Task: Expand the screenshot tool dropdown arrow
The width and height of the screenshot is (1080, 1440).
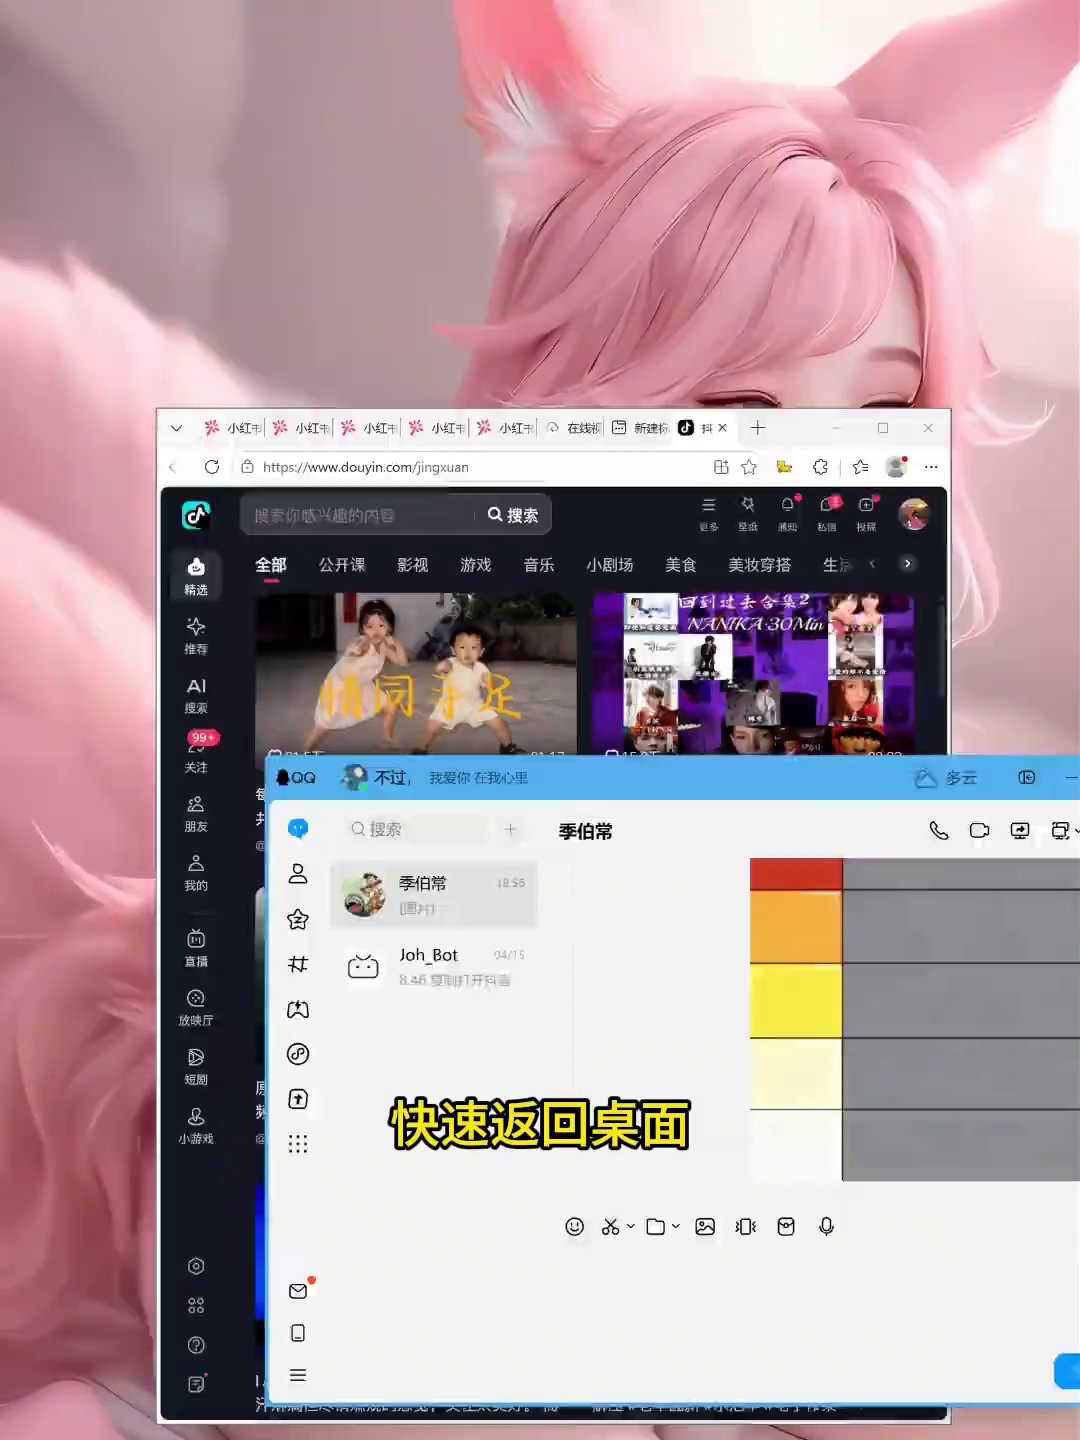Action: point(631,1227)
